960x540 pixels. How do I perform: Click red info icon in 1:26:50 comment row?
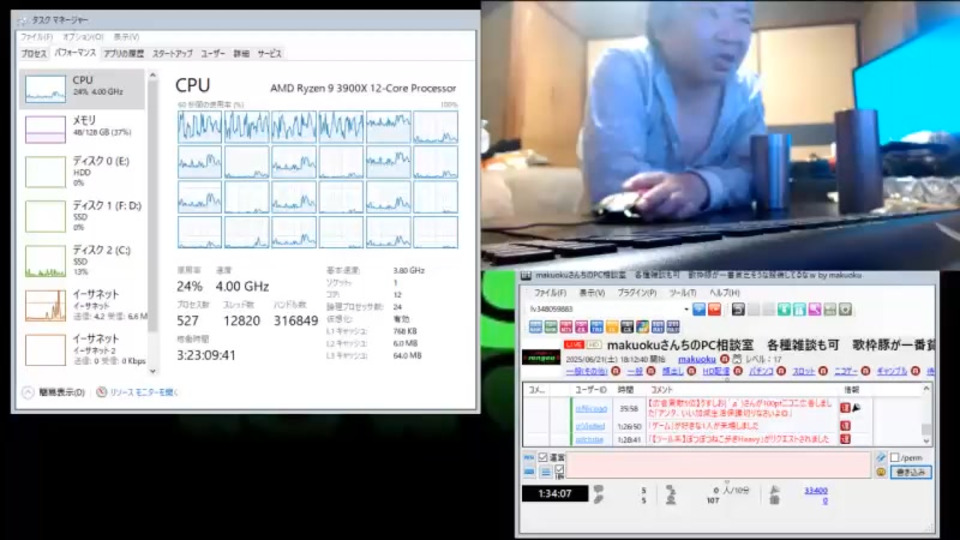pos(846,426)
